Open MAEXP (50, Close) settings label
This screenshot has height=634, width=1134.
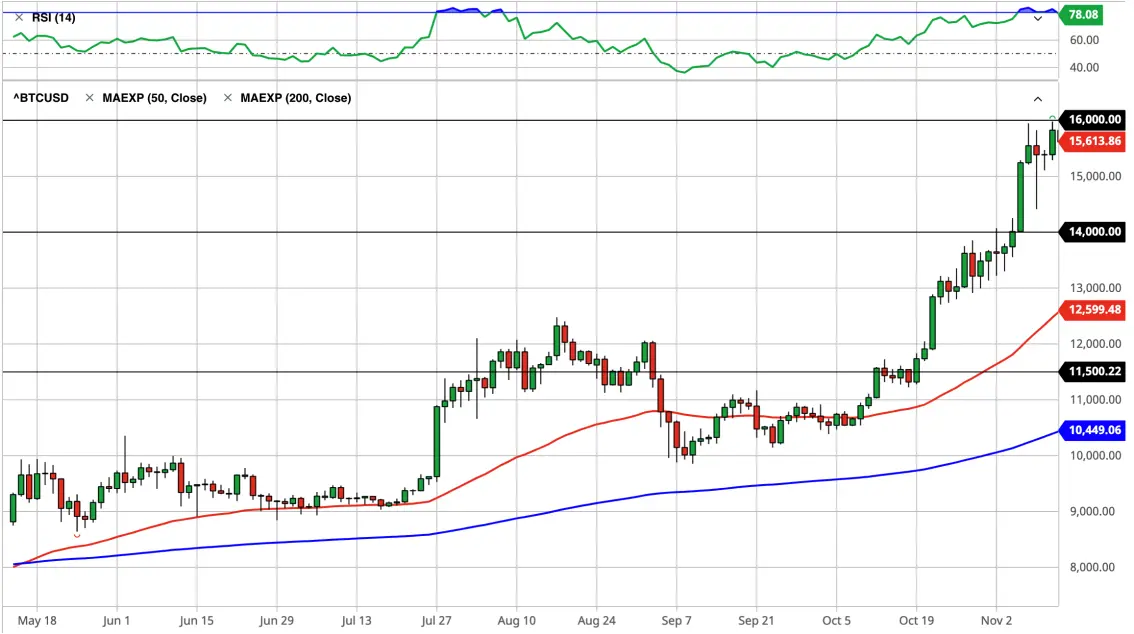[x=154, y=98]
